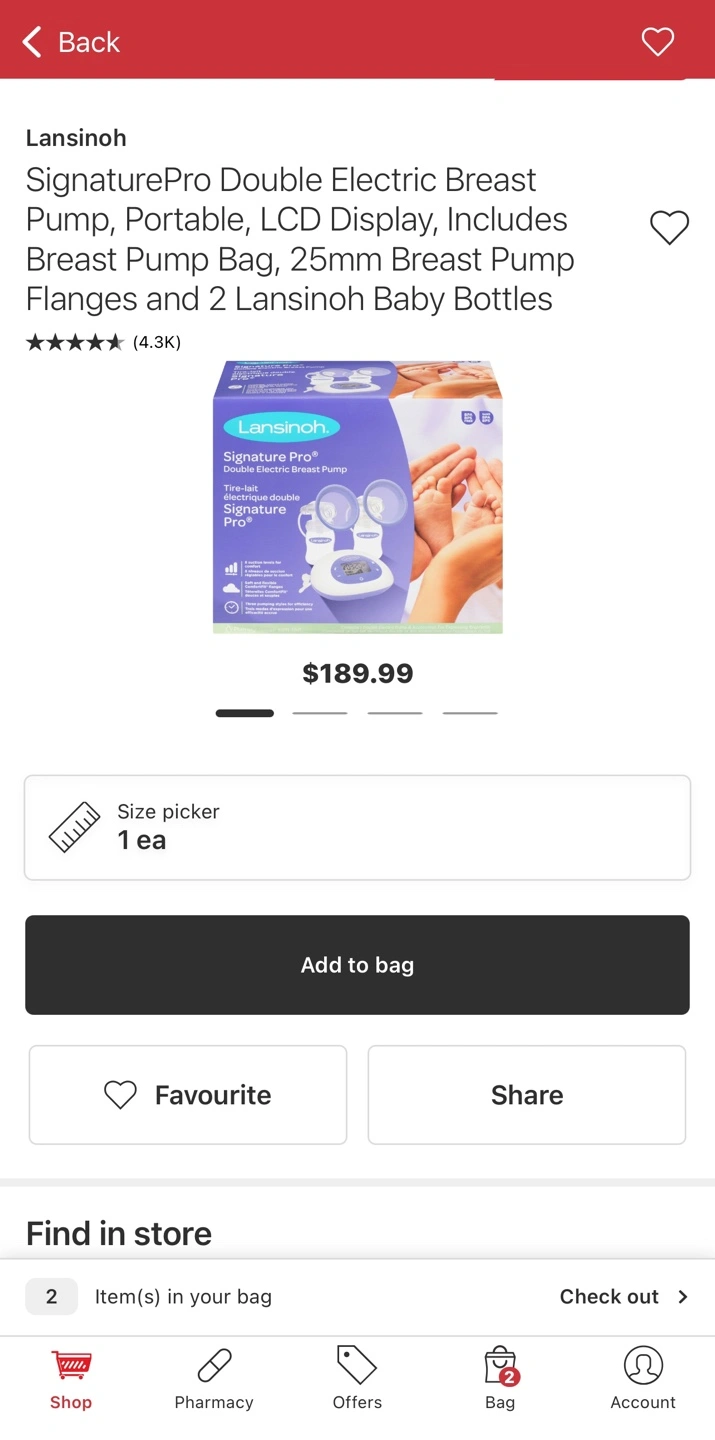Proceed to Check out chevron
The height and width of the screenshot is (1440, 715).
tap(683, 1297)
